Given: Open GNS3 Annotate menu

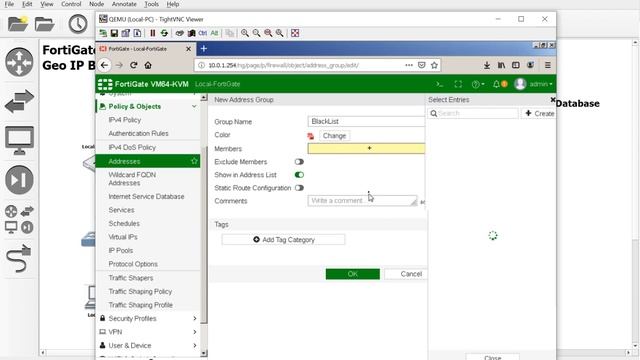Looking at the screenshot, I should (x=124, y=4).
